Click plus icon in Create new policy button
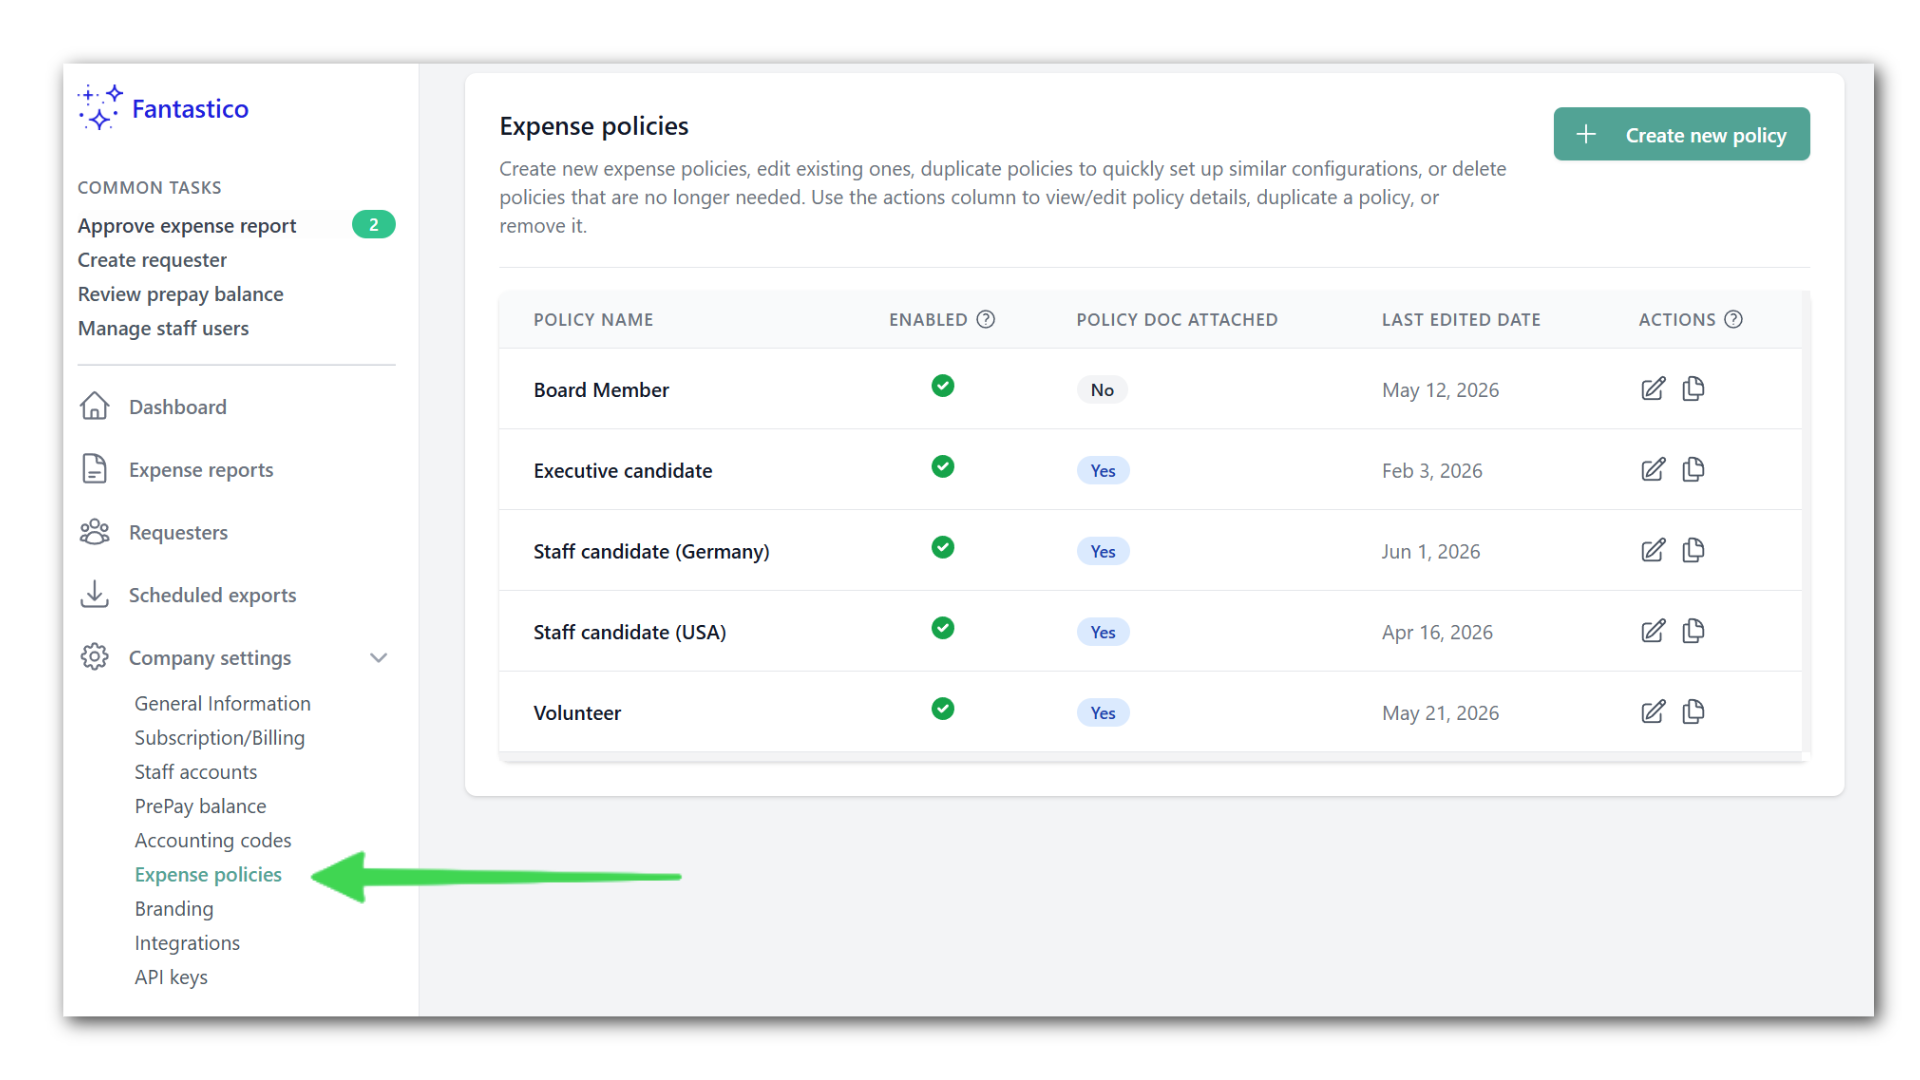The width and height of the screenshot is (1920, 1080). click(1586, 134)
